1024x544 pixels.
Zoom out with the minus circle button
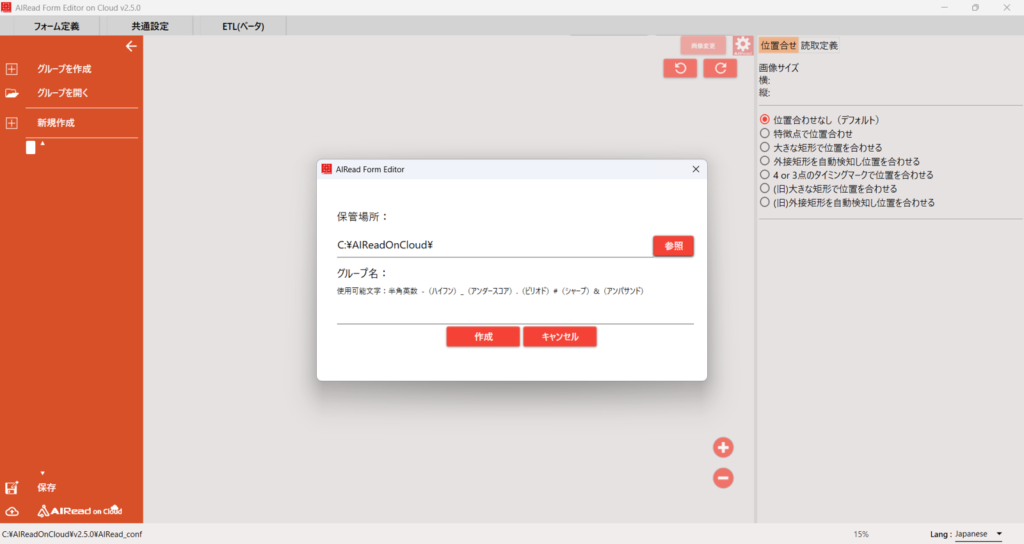[723, 478]
